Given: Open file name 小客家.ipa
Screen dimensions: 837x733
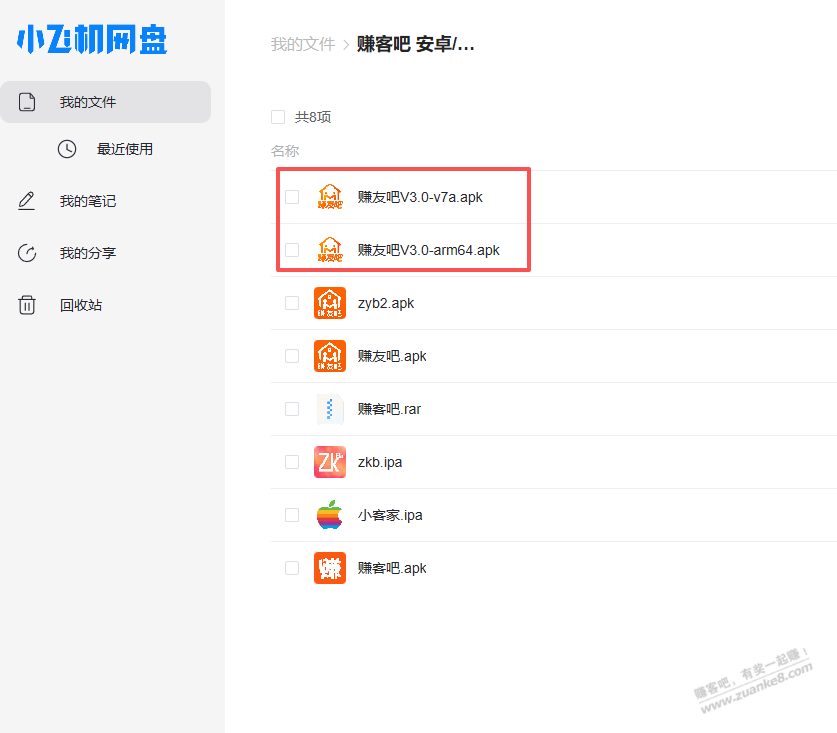Looking at the screenshot, I should (x=390, y=515).
